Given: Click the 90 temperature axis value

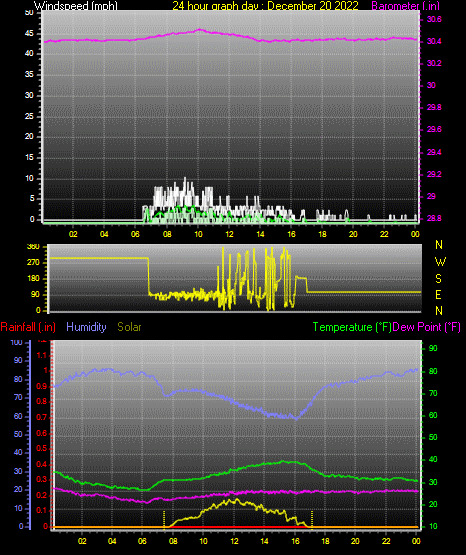Looking at the screenshot, I should click(433, 348).
